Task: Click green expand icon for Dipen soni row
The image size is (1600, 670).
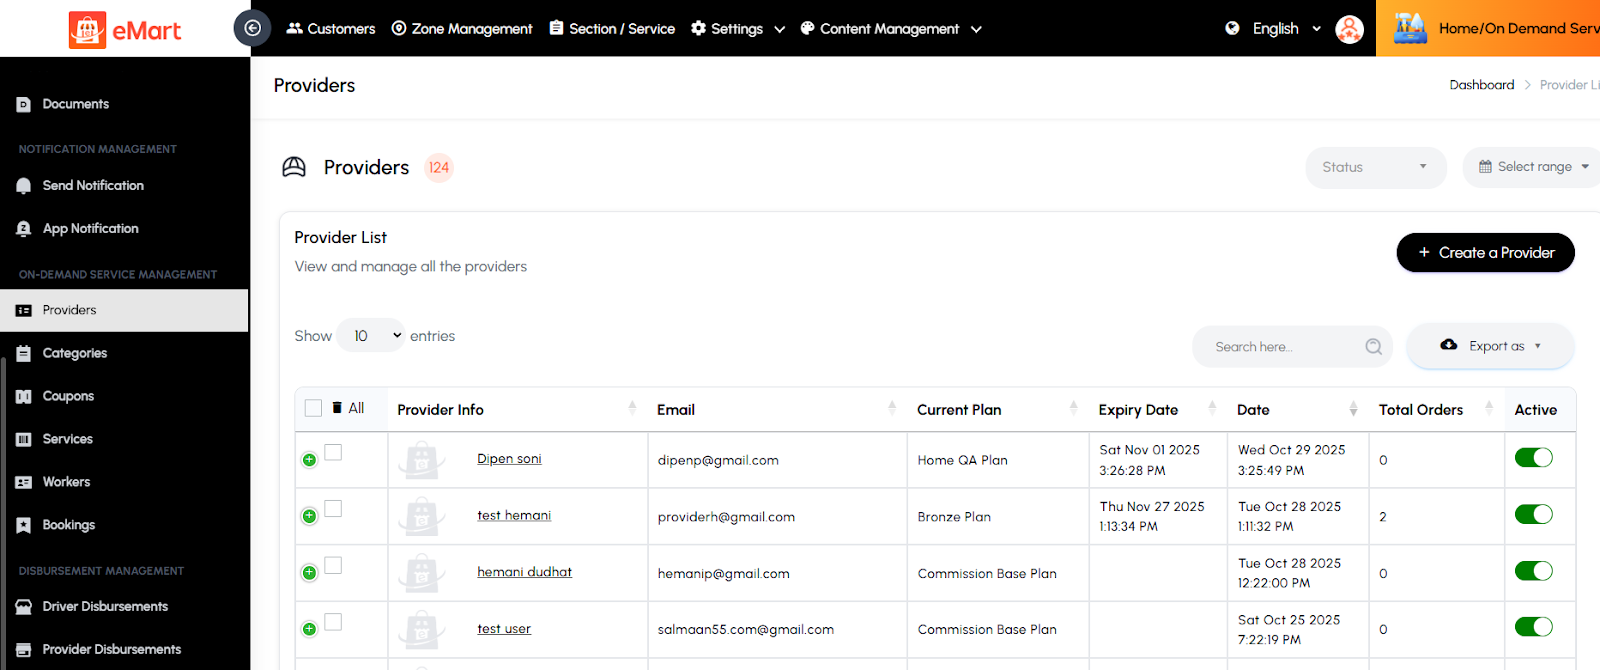Action: [x=309, y=460]
